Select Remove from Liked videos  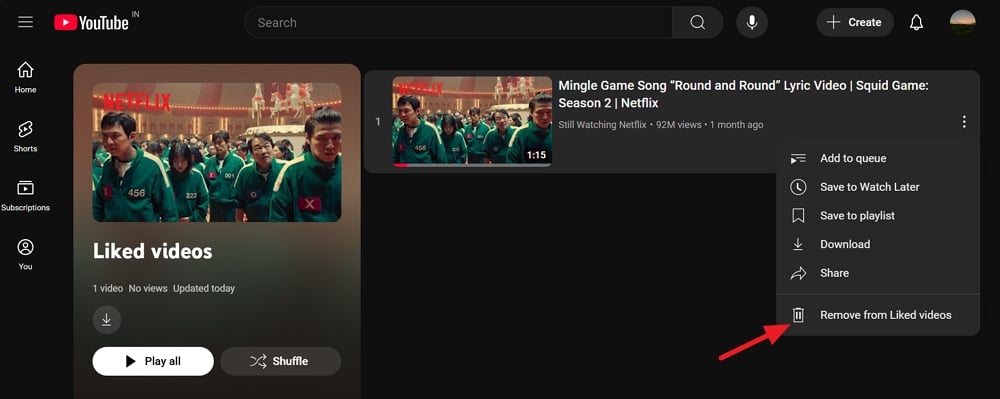click(x=878, y=315)
